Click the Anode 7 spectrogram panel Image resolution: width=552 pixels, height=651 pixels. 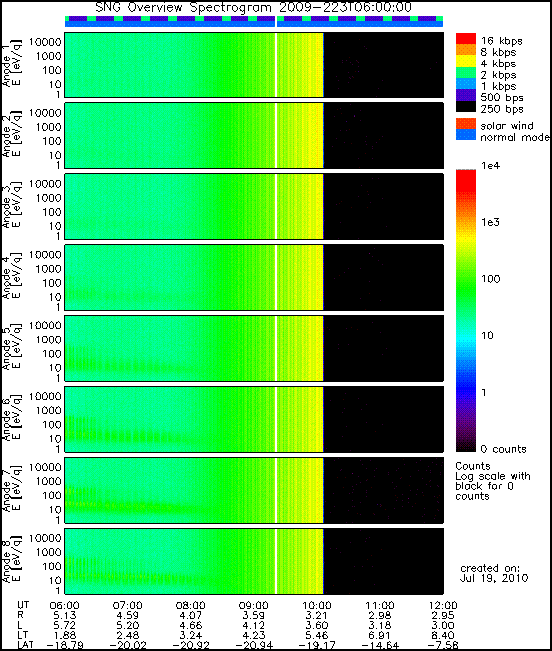[254, 490]
